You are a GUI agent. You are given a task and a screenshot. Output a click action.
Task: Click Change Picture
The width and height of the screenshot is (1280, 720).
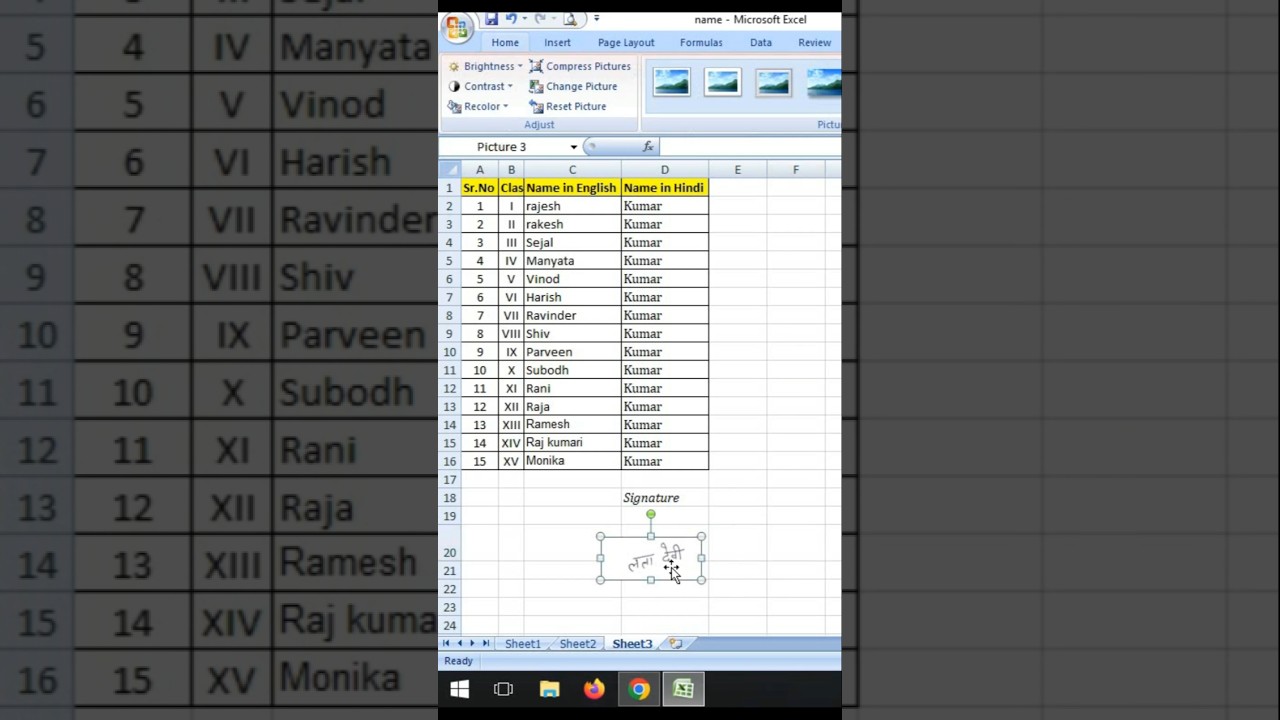coord(573,86)
